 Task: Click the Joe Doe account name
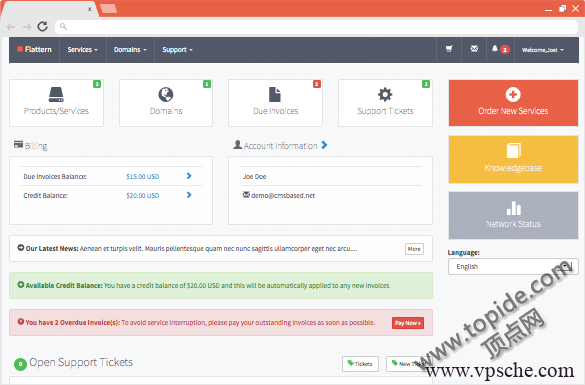(254, 176)
